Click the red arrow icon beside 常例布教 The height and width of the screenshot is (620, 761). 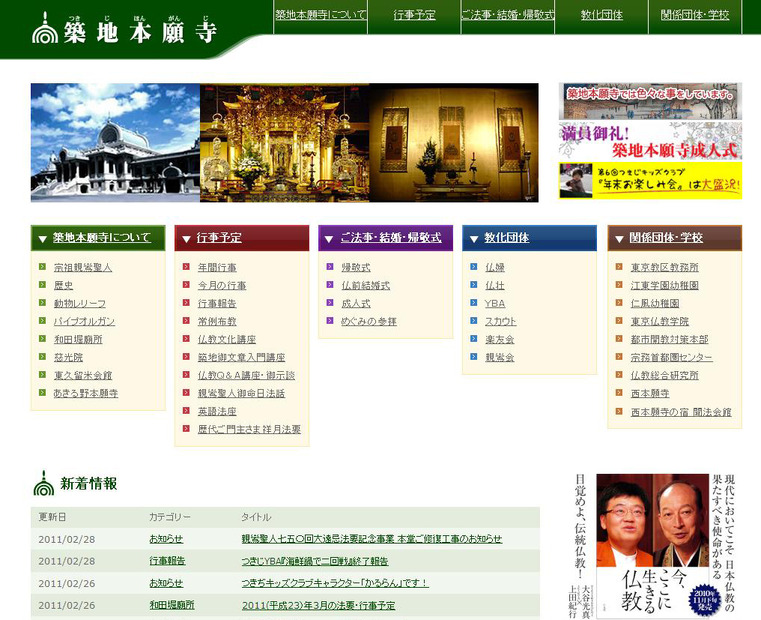[x=186, y=320]
